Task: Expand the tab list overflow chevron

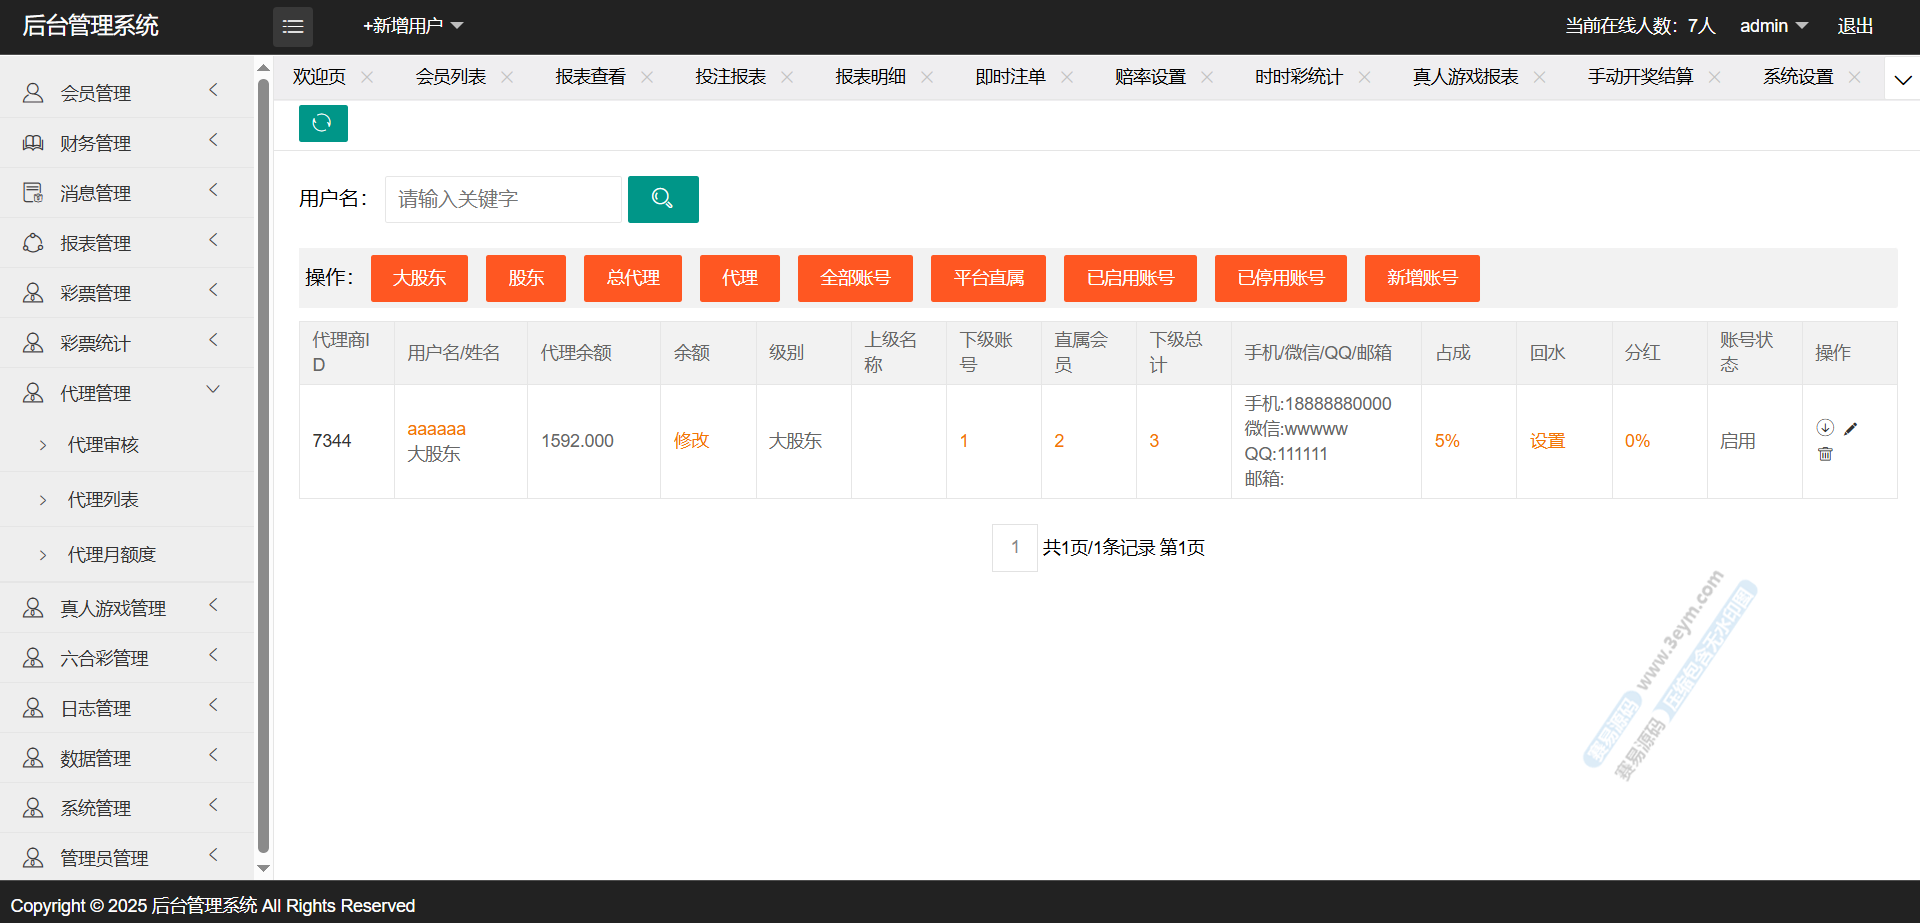Action: click(1902, 80)
